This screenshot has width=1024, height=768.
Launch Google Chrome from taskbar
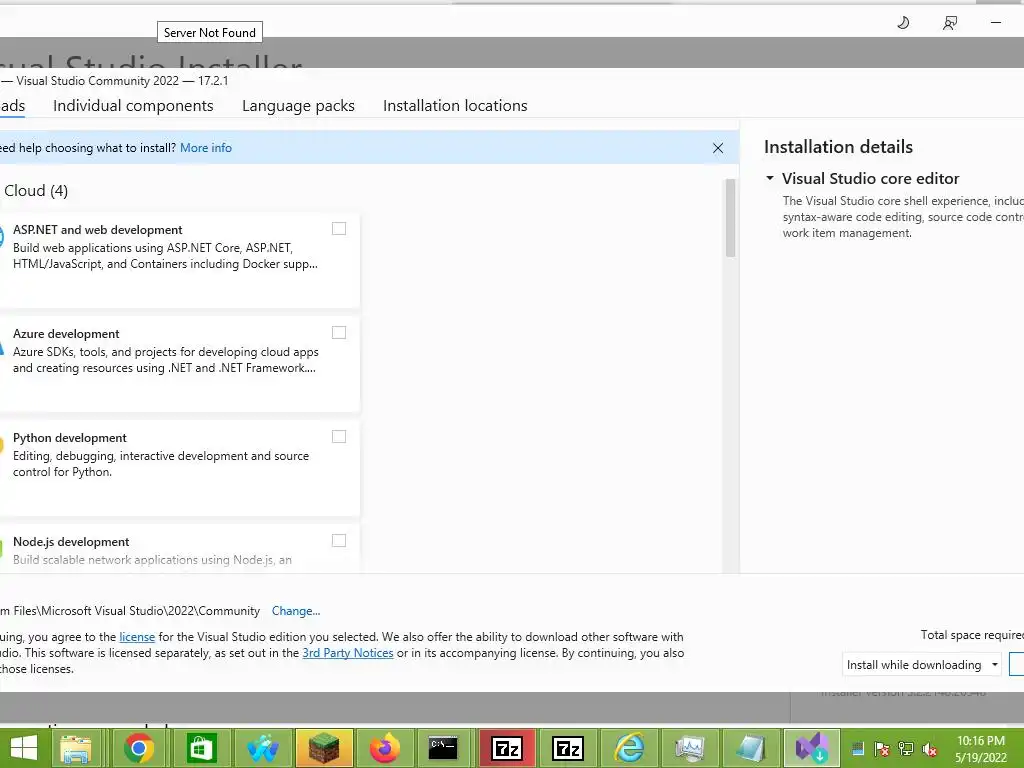point(138,748)
